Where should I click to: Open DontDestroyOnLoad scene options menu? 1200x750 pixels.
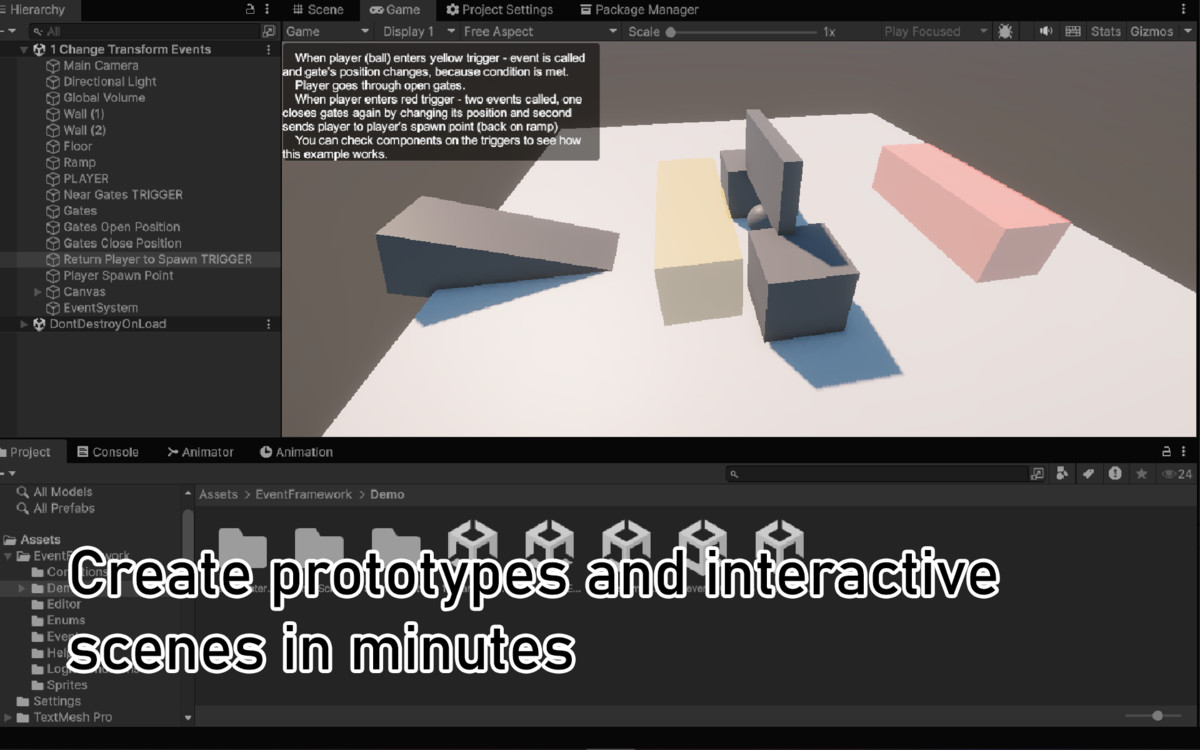click(268, 324)
